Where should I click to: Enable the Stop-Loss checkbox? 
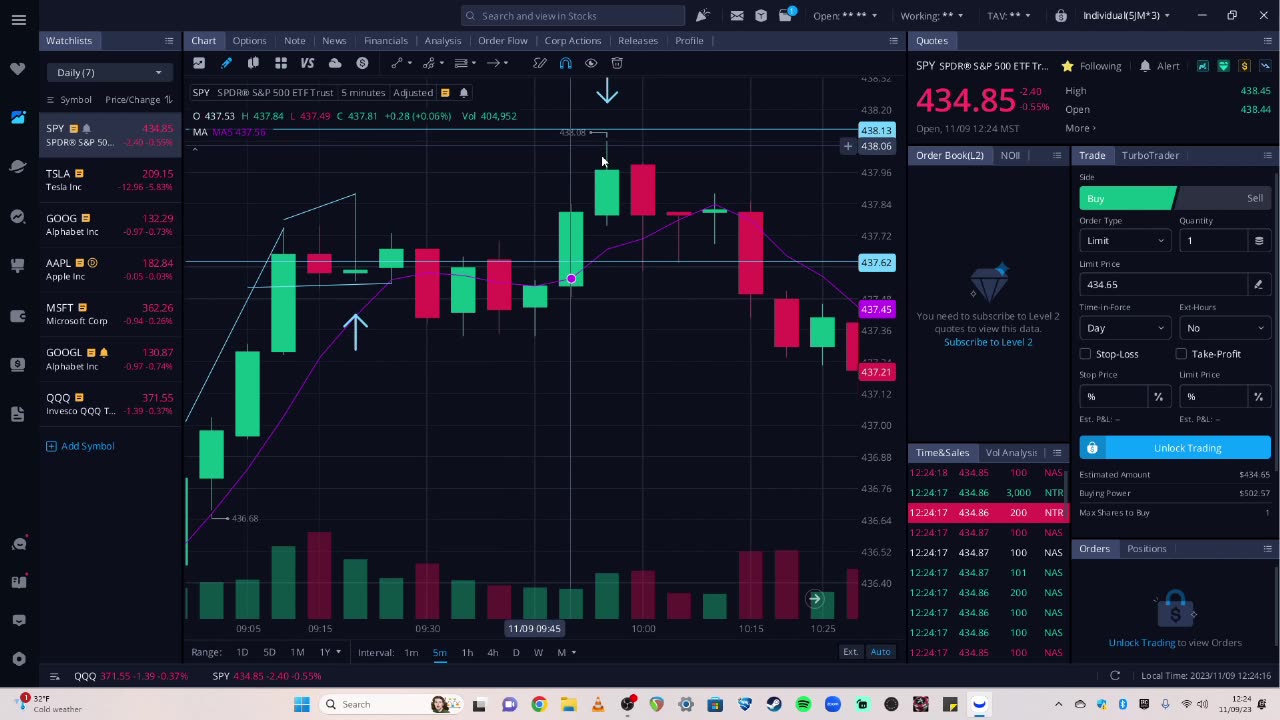(1086, 354)
